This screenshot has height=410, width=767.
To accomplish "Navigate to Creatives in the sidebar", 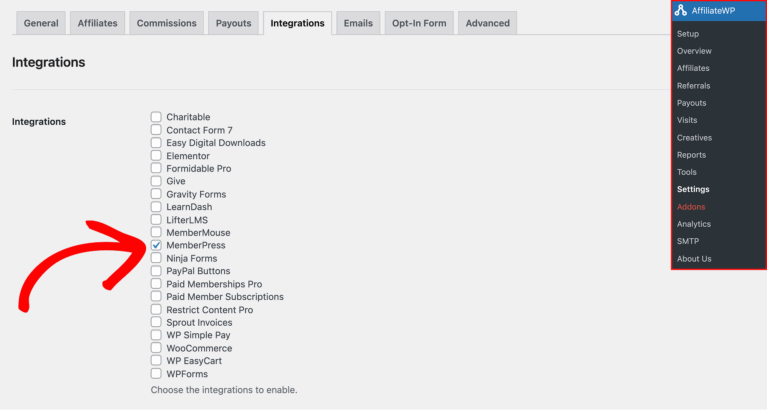I will coord(694,138).
